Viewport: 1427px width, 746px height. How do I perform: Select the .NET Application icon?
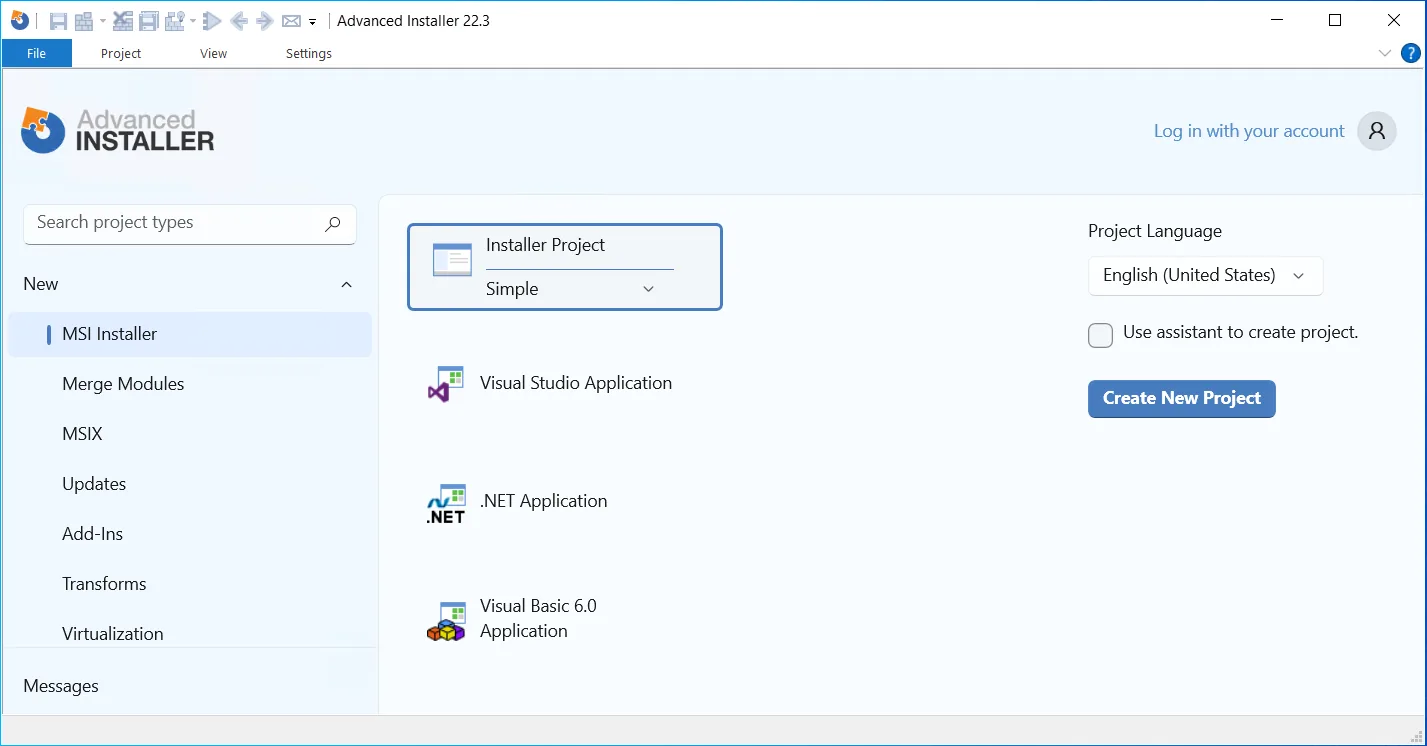(x=446, y=504)
